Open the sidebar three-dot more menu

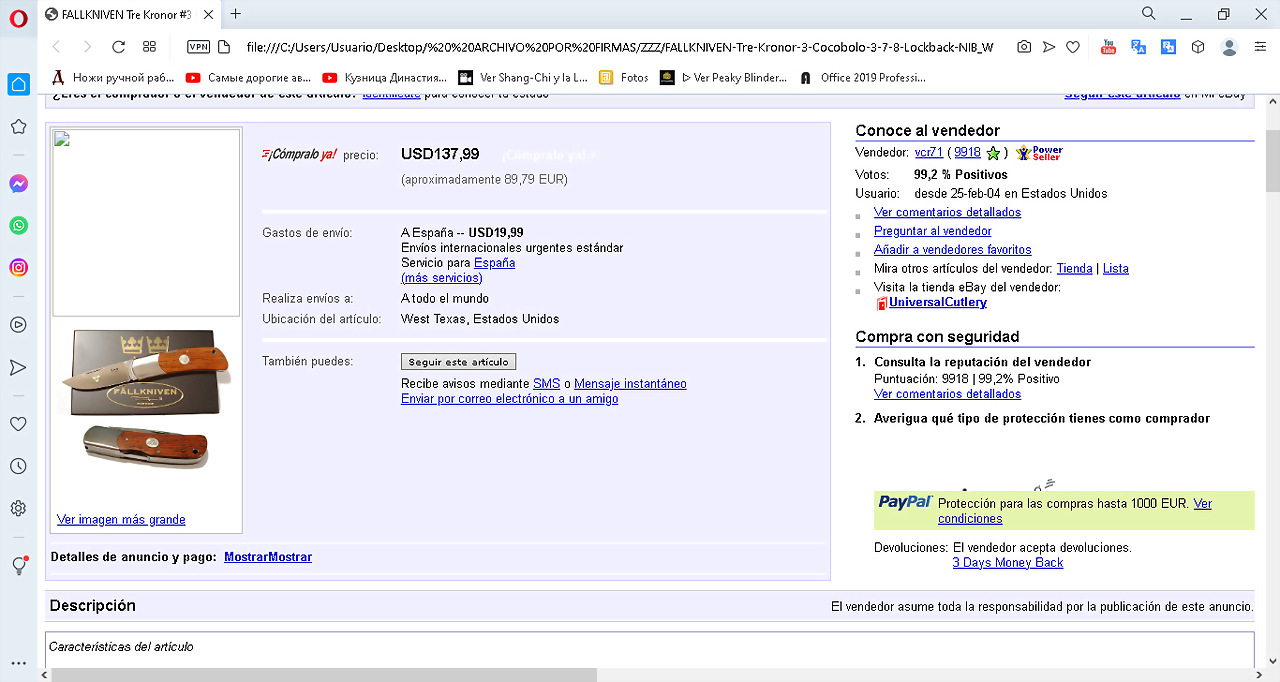click(18, 662)
